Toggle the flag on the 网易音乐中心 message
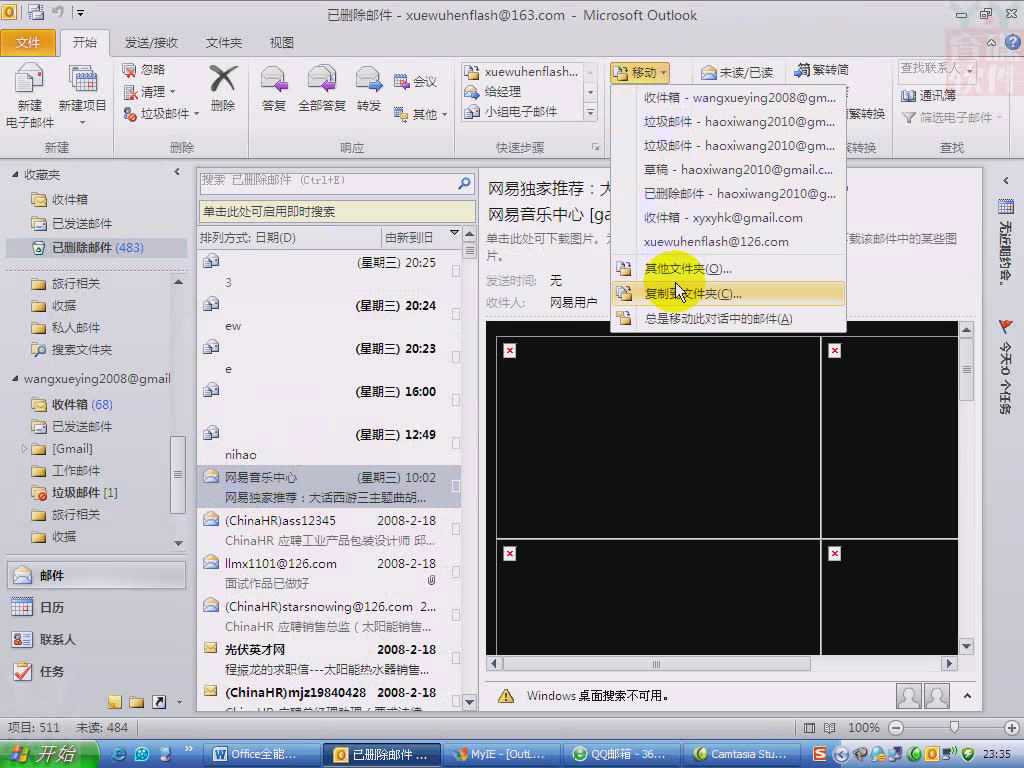Image resolution: width=1024 pixels, height=768 pixels. click(x=456, y=487)
